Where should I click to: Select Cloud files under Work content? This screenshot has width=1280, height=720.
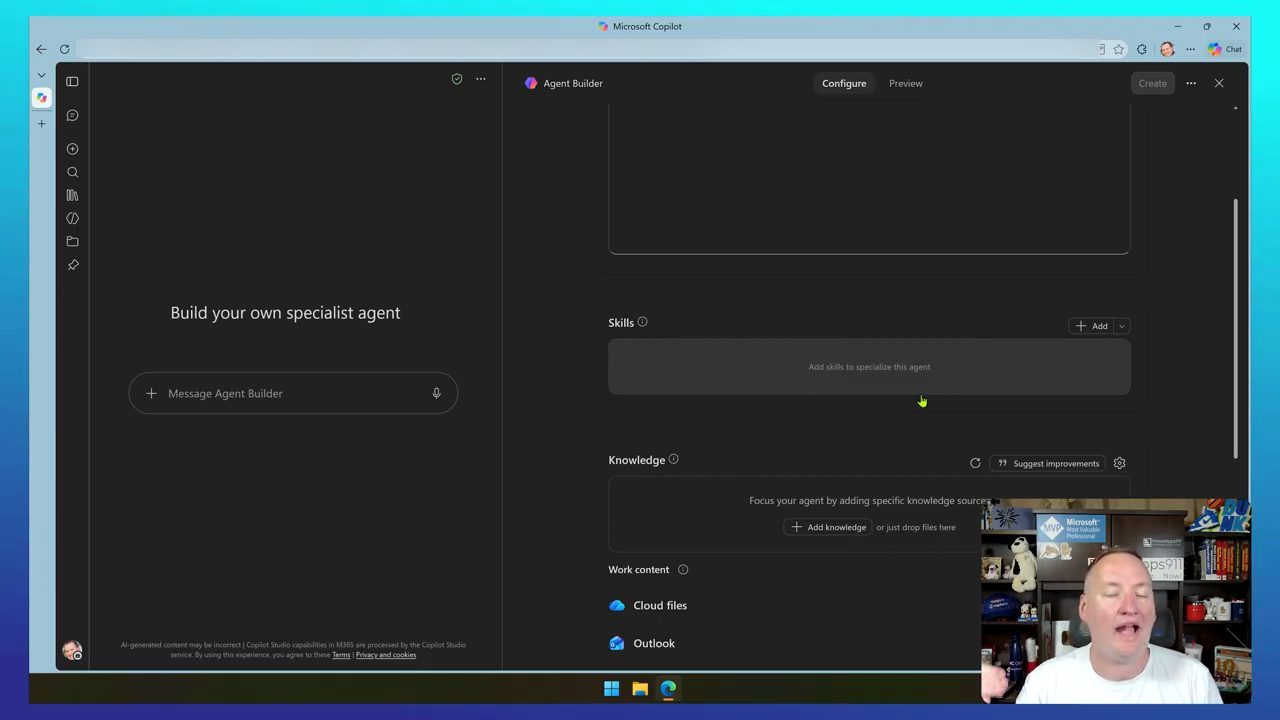pos(648,605)
